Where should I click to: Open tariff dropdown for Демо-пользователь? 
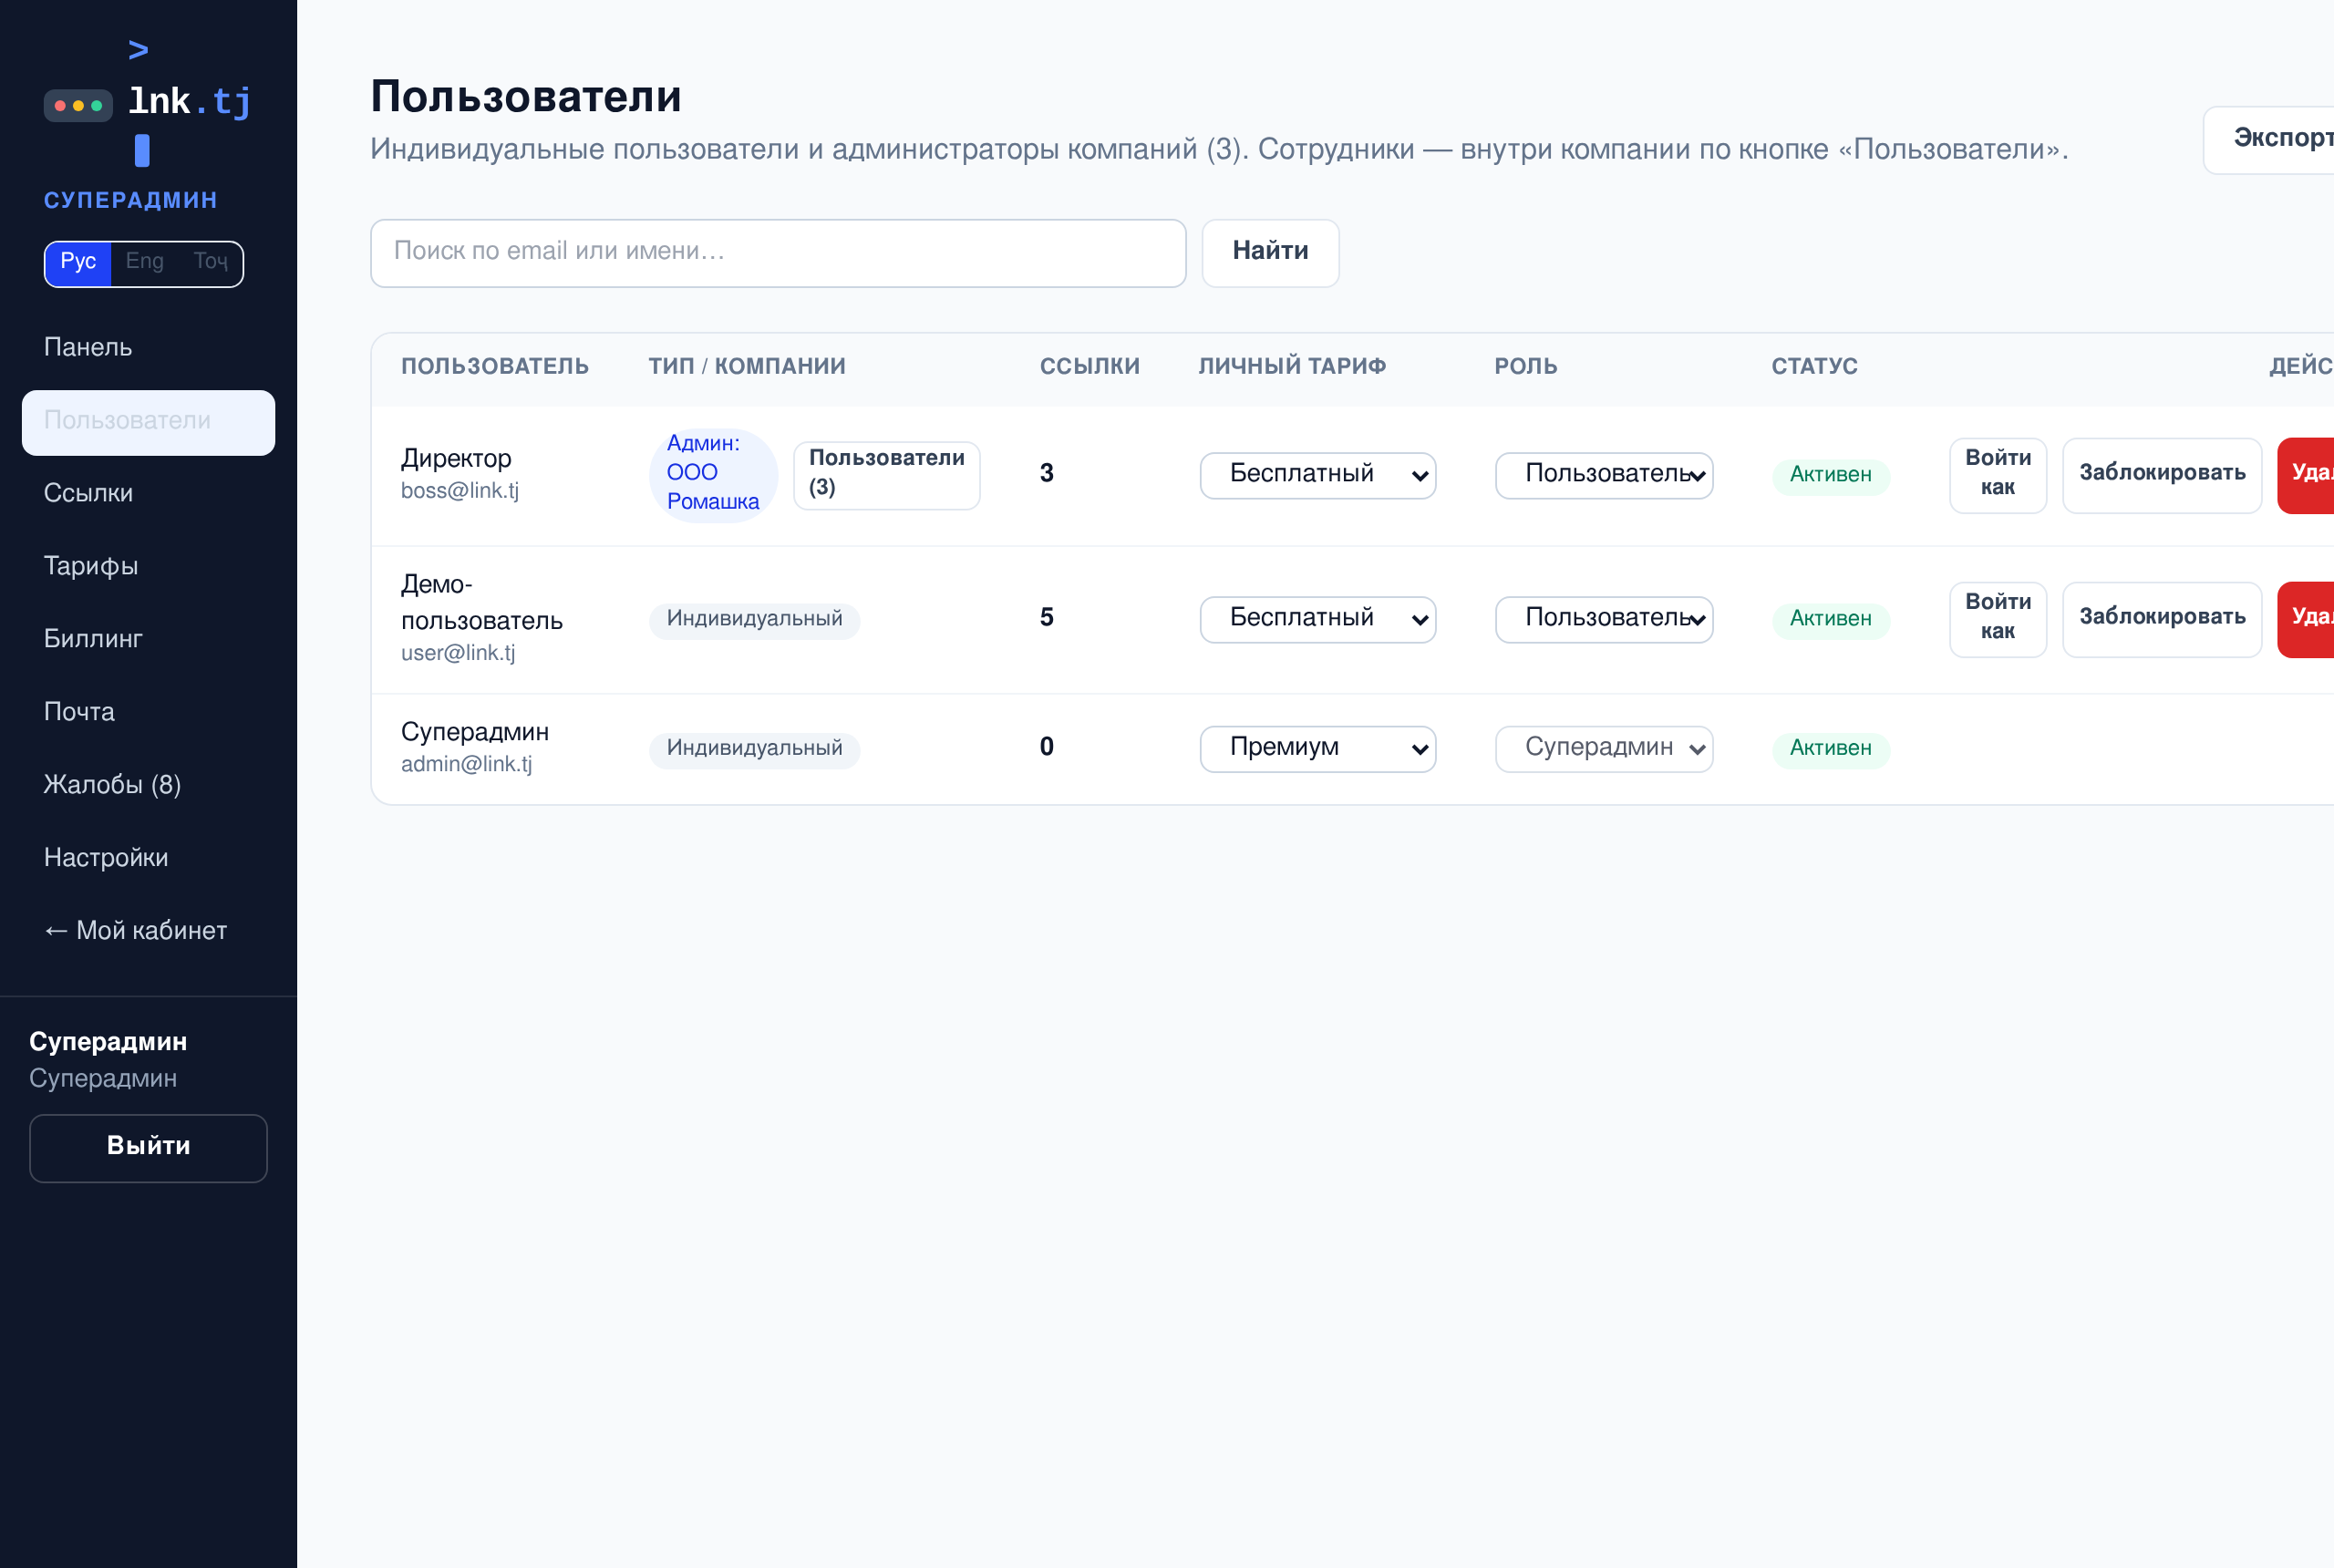[x=1317, y=619]
